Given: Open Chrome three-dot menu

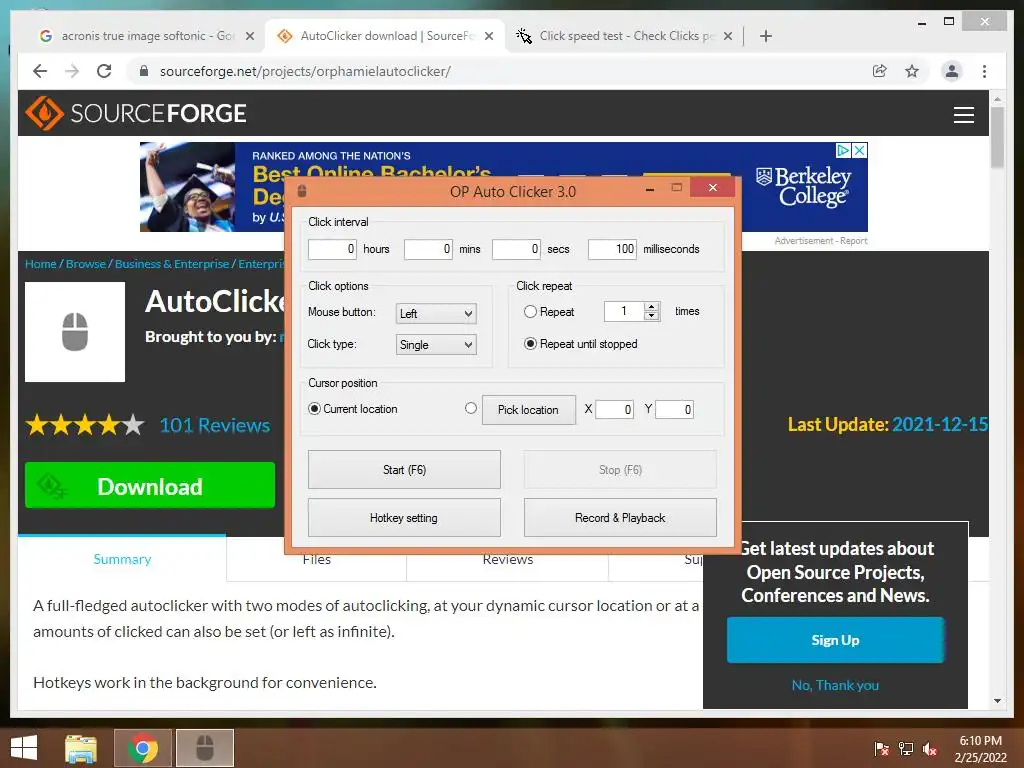Looking at the screenshot, I should (x=984, y=71).
